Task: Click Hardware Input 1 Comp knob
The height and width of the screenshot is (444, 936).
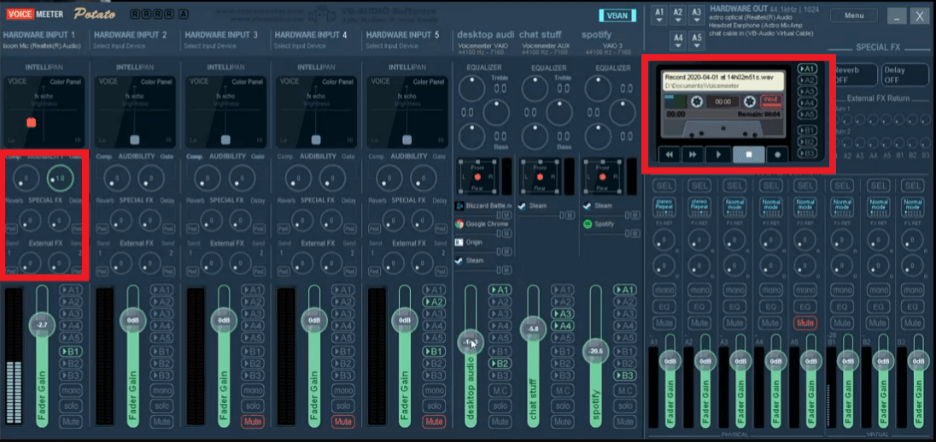Action: pyautogui.click(x=26, y=177)
